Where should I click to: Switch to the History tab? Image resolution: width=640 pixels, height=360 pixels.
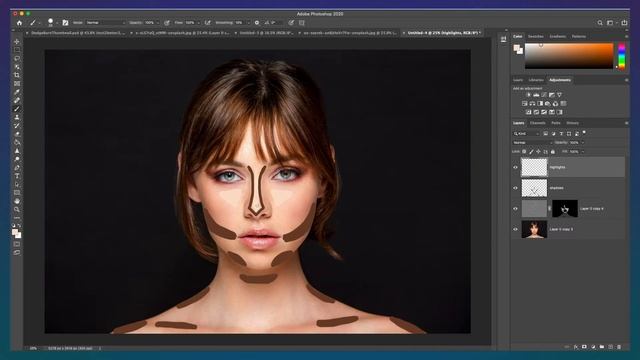pos(573,123)
